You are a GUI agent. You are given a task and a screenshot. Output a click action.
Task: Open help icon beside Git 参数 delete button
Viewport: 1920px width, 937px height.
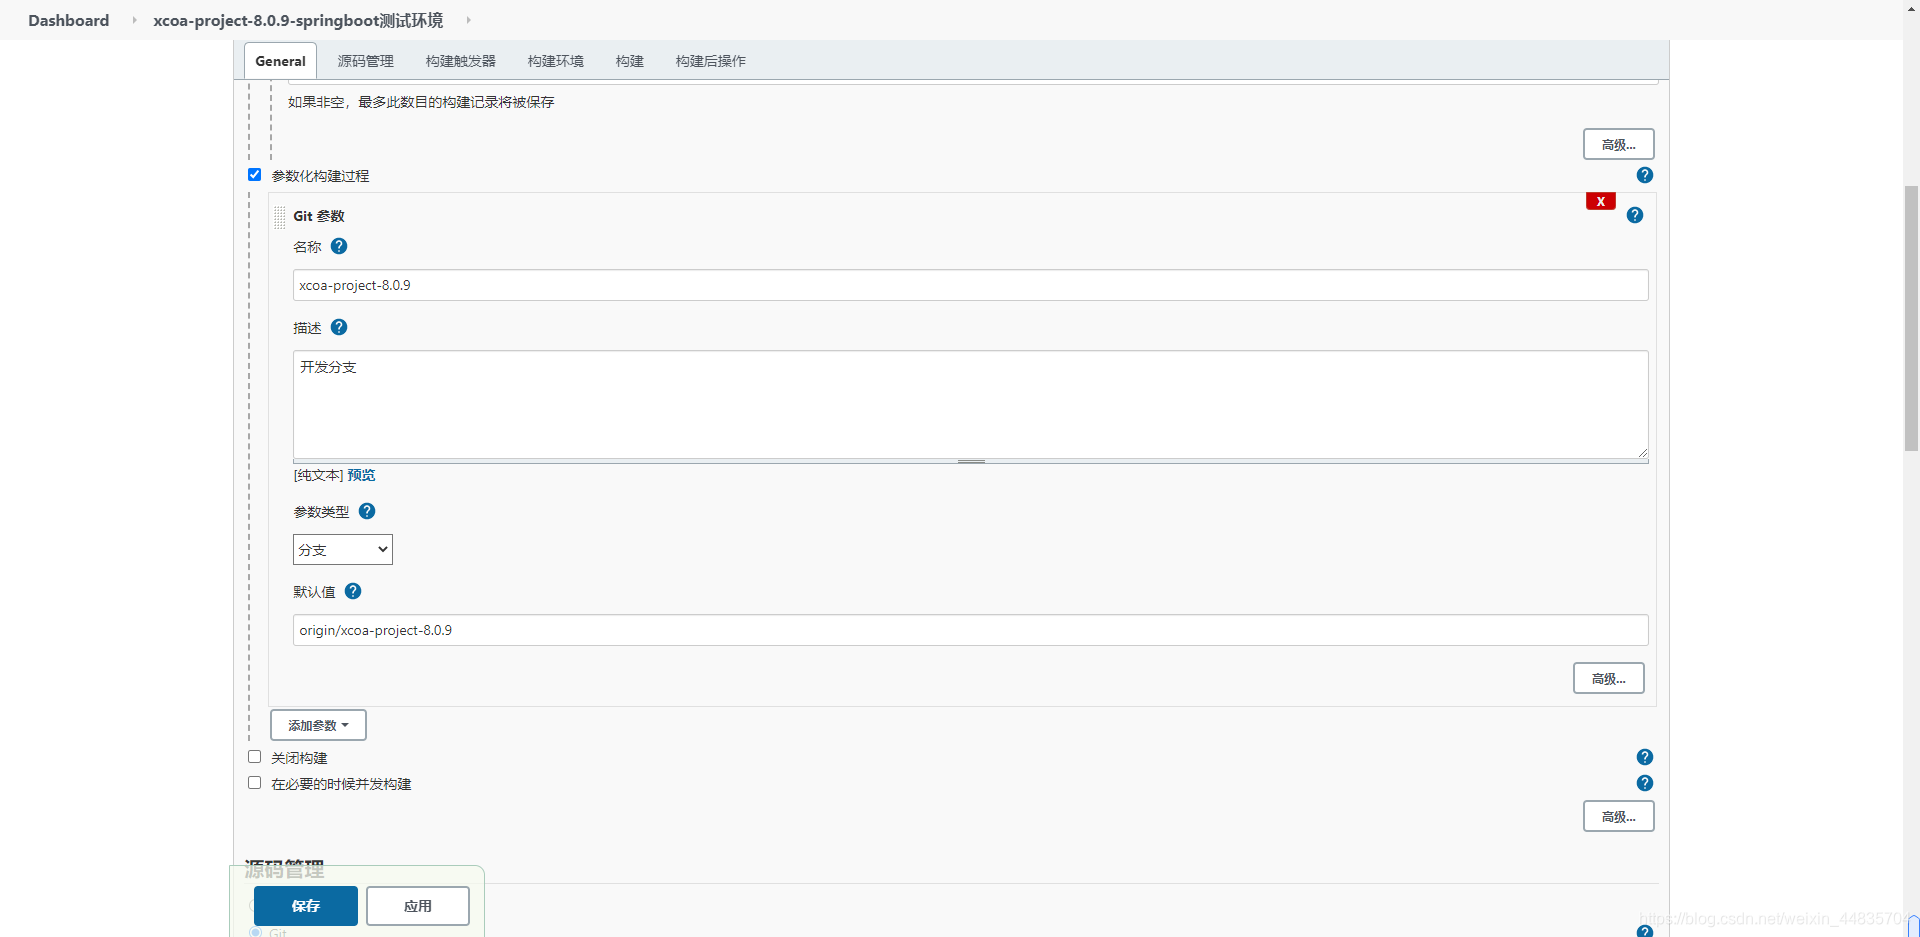tap(1634, 215)
